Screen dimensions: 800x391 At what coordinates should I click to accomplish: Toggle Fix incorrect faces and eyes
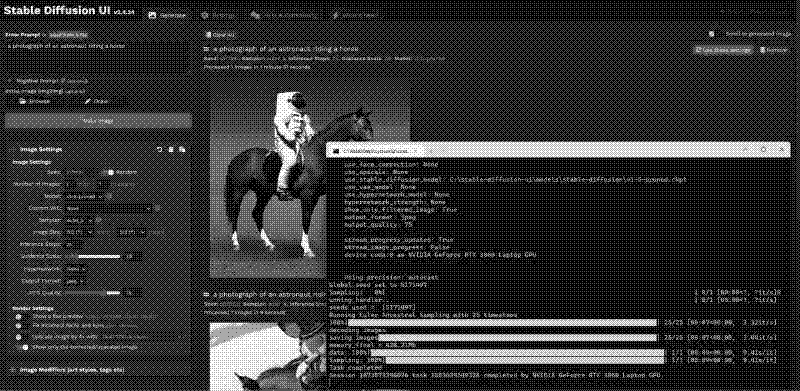click(21, 325)
